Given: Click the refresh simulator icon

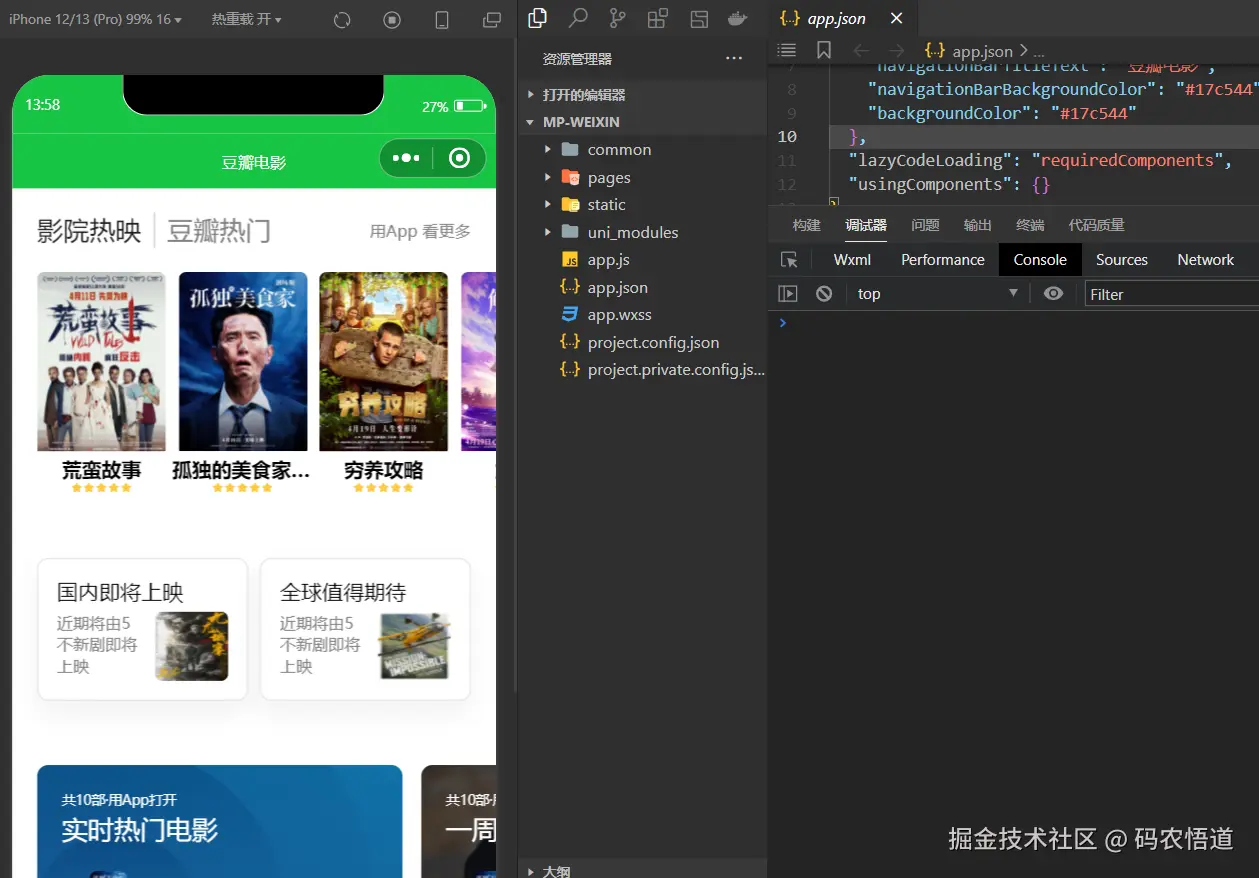Looking at the screenshot, I should point(342,19).
